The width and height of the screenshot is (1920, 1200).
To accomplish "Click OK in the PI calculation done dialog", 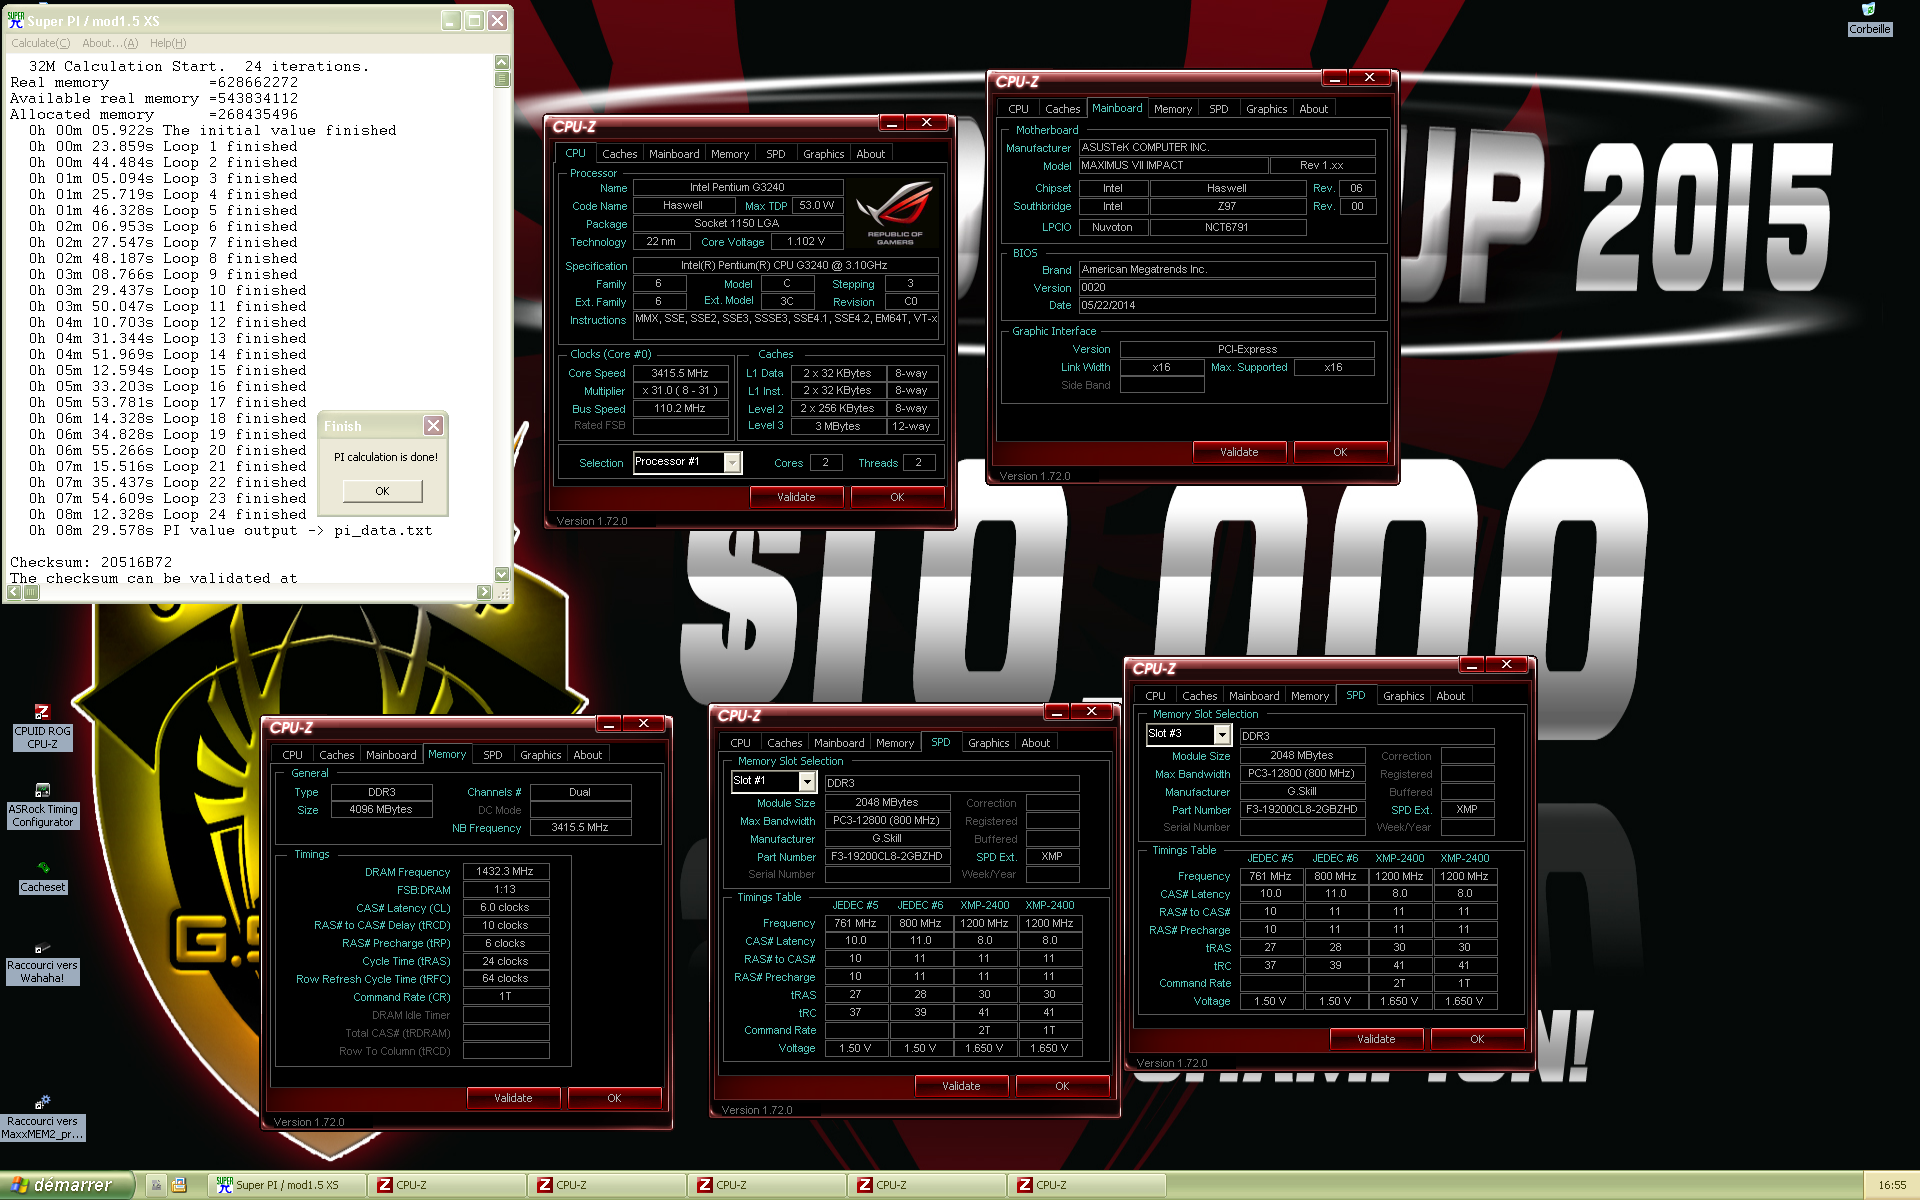I will tap(382, 491).
